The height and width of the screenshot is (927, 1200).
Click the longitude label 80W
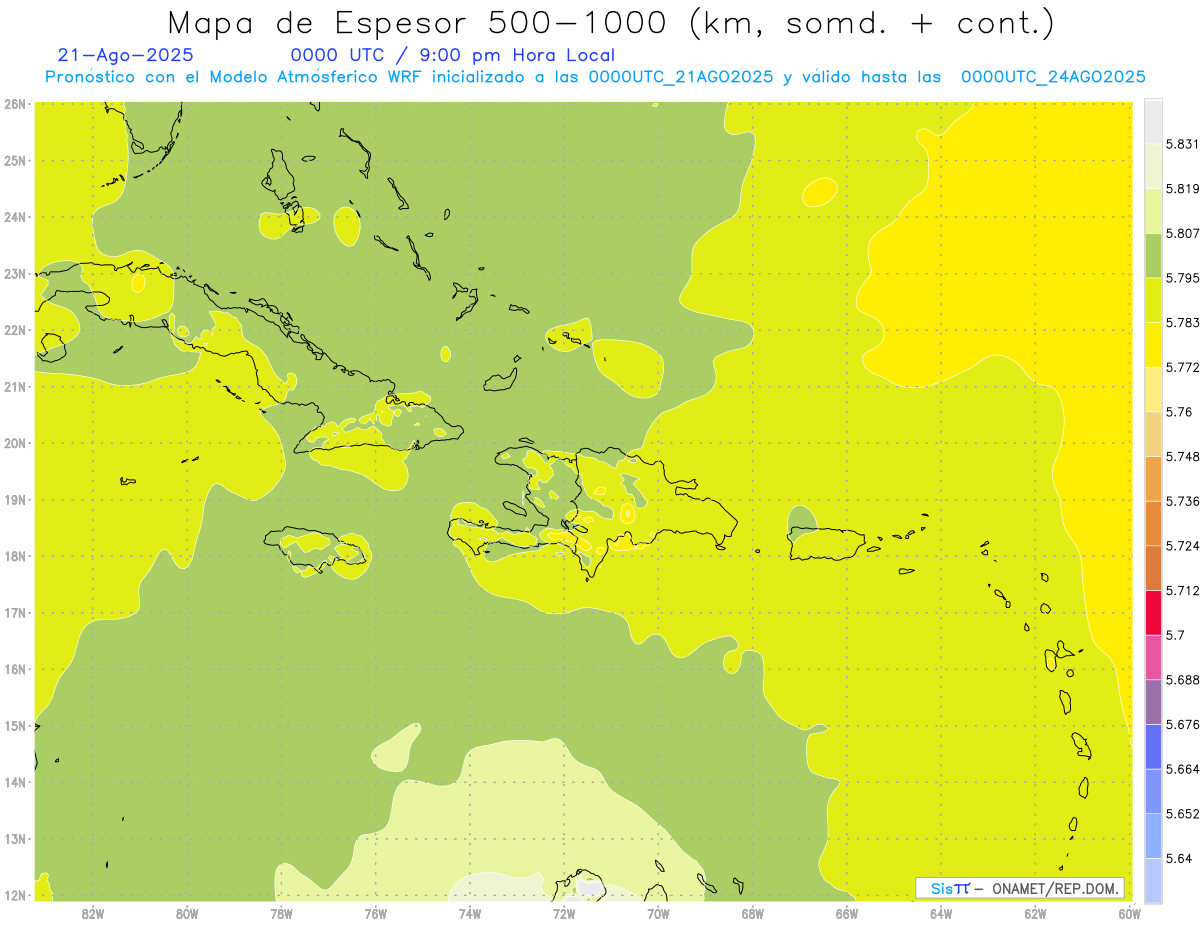click(x=187, y=914)
